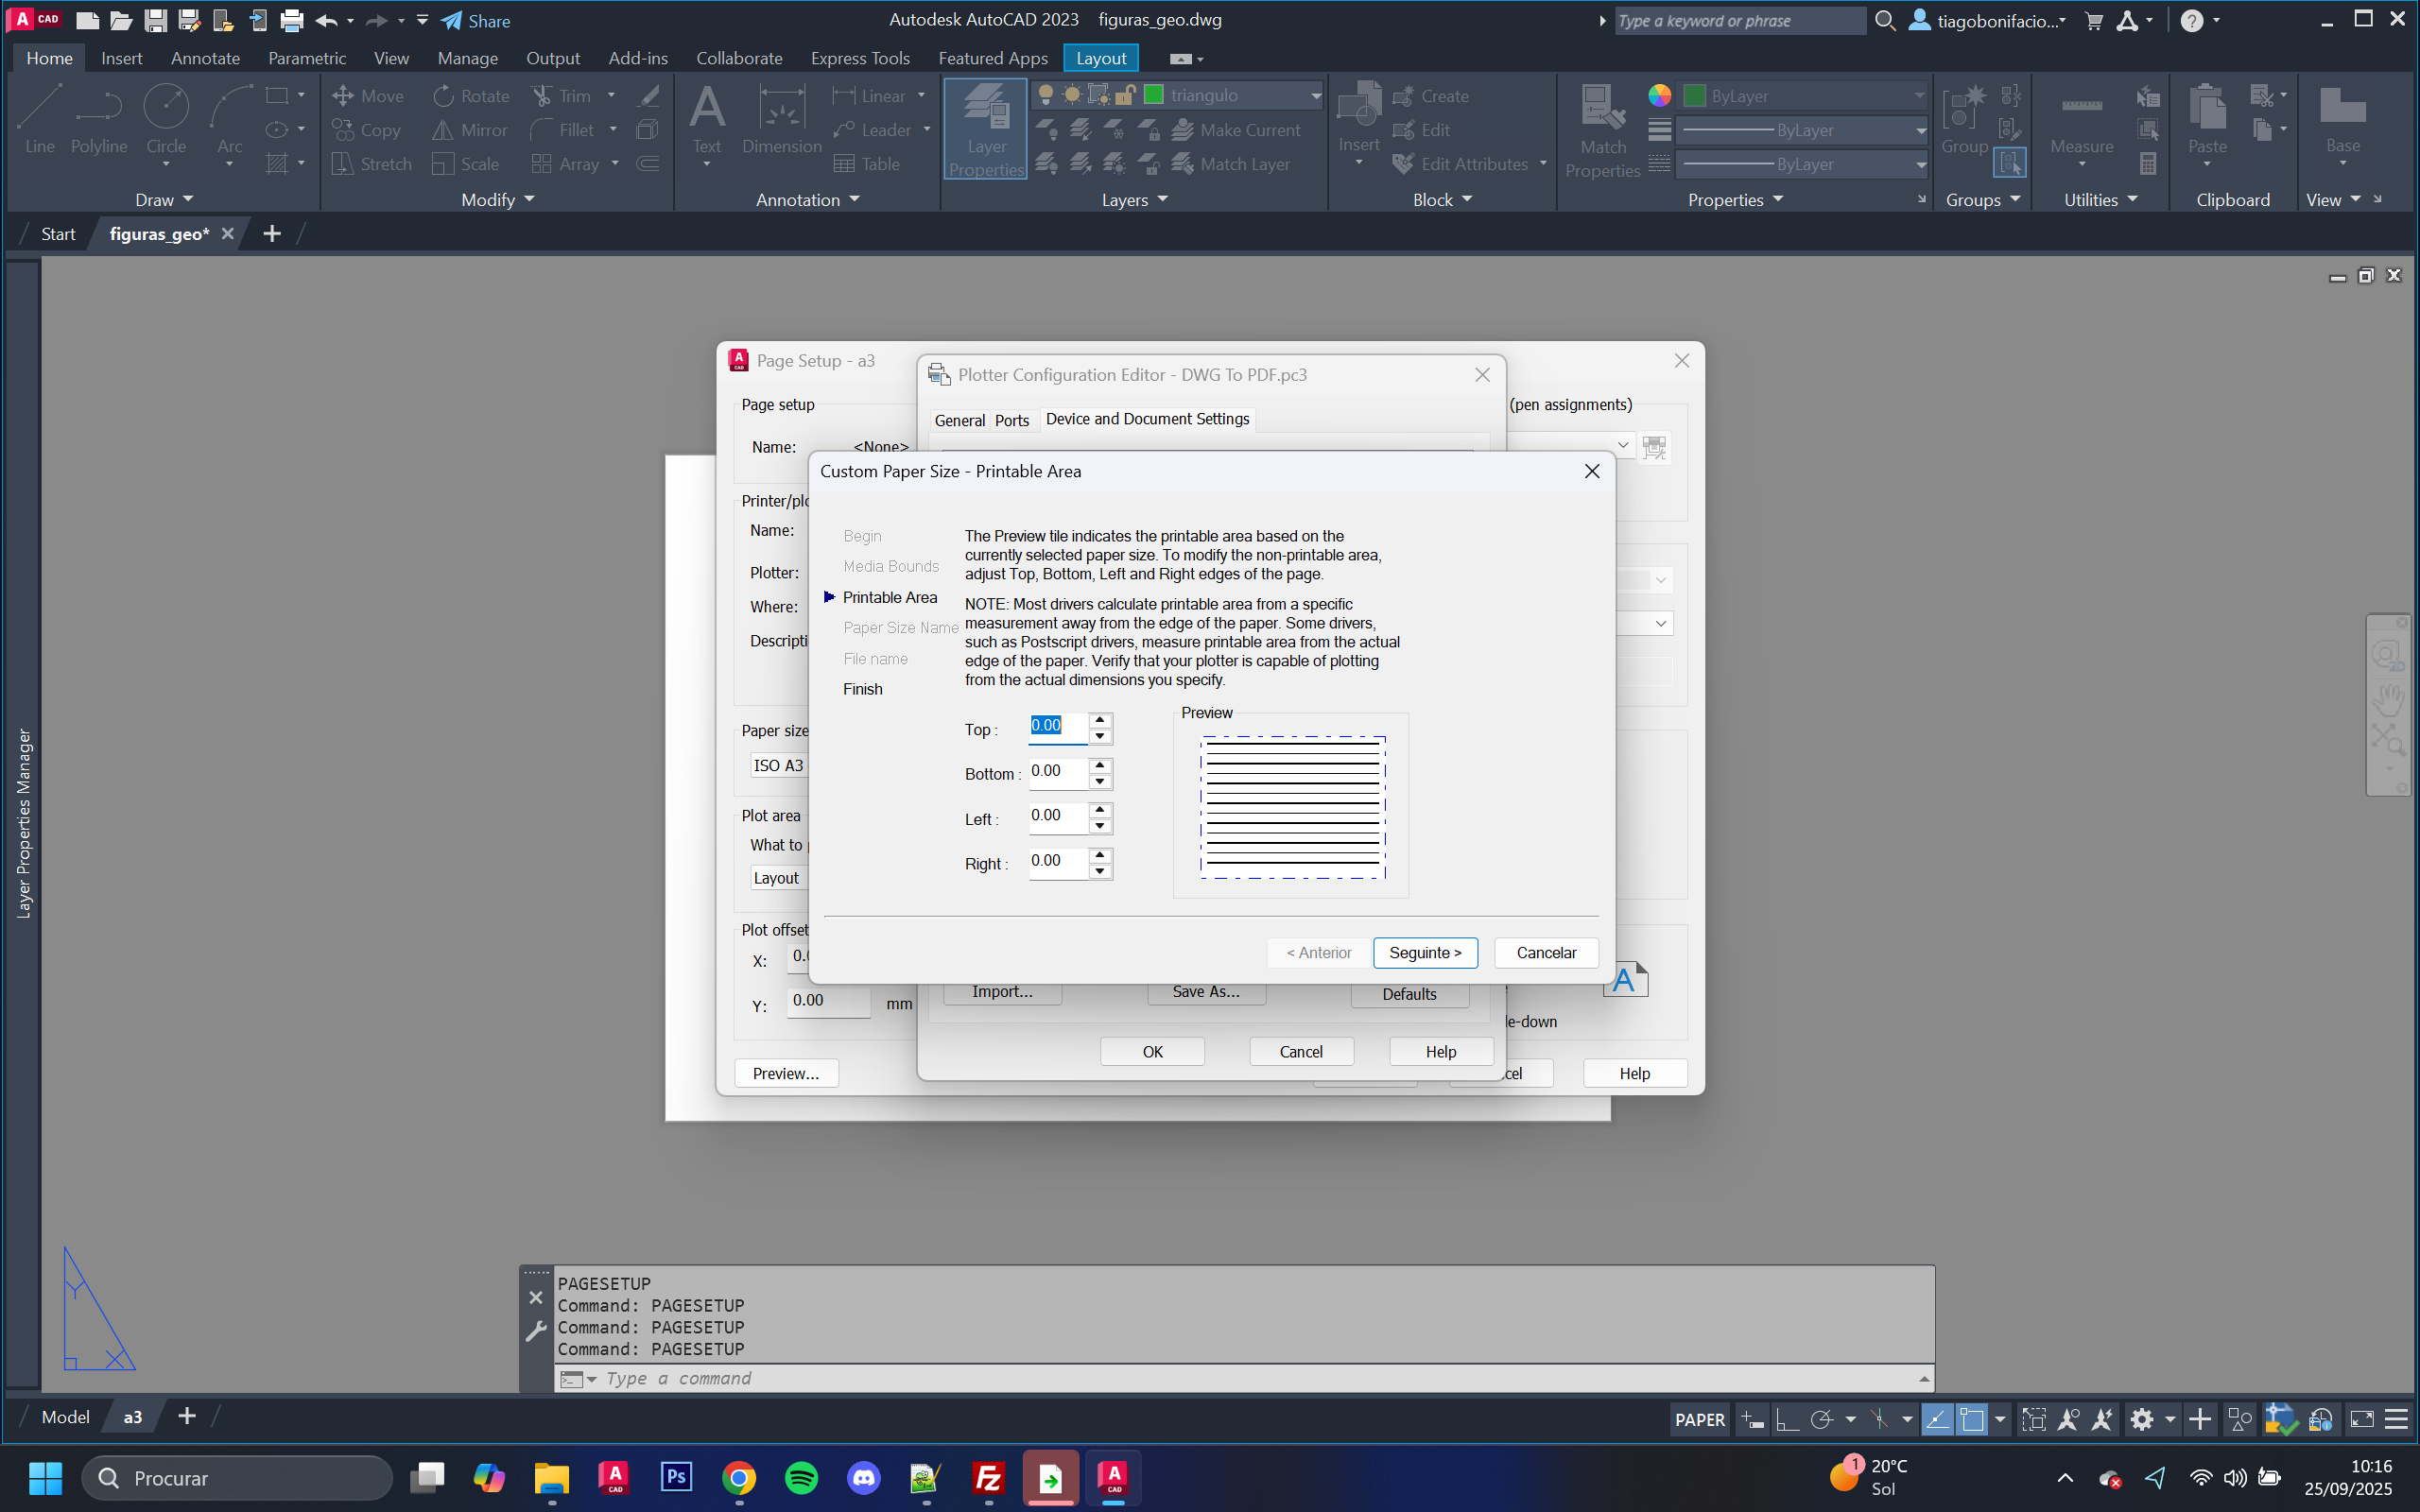
Task: Click the Match Properties icon
Action: 1602,108
